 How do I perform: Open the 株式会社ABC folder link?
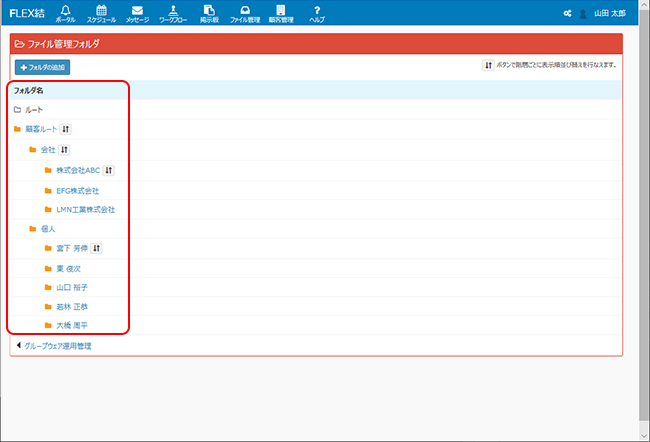[x=78, y=170]
